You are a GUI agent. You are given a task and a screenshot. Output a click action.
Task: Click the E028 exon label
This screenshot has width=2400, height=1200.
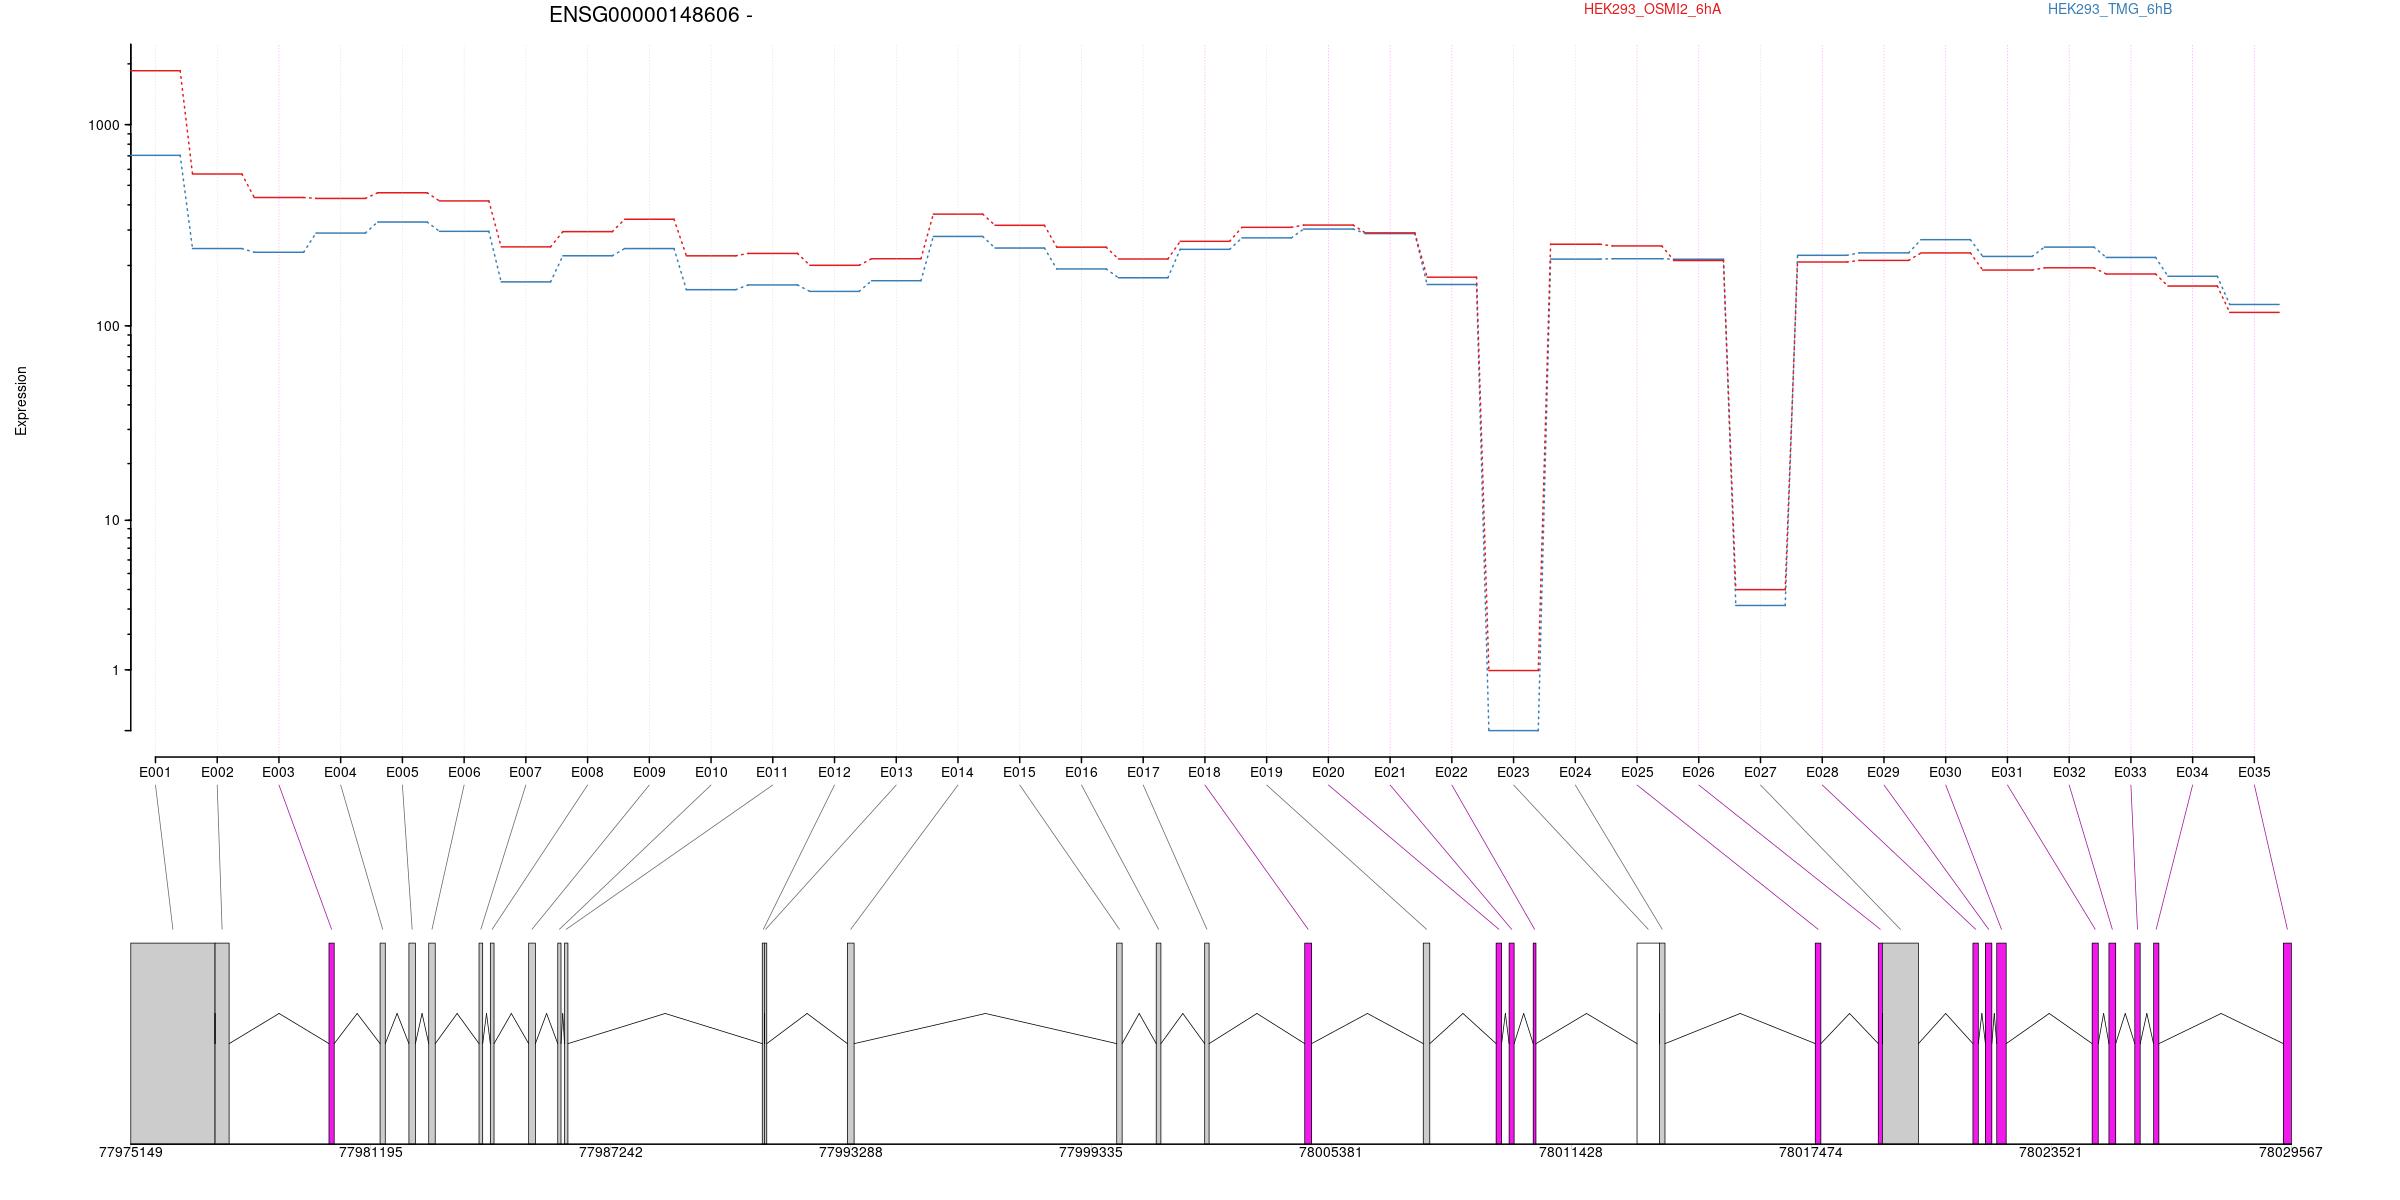point(1822,772)
